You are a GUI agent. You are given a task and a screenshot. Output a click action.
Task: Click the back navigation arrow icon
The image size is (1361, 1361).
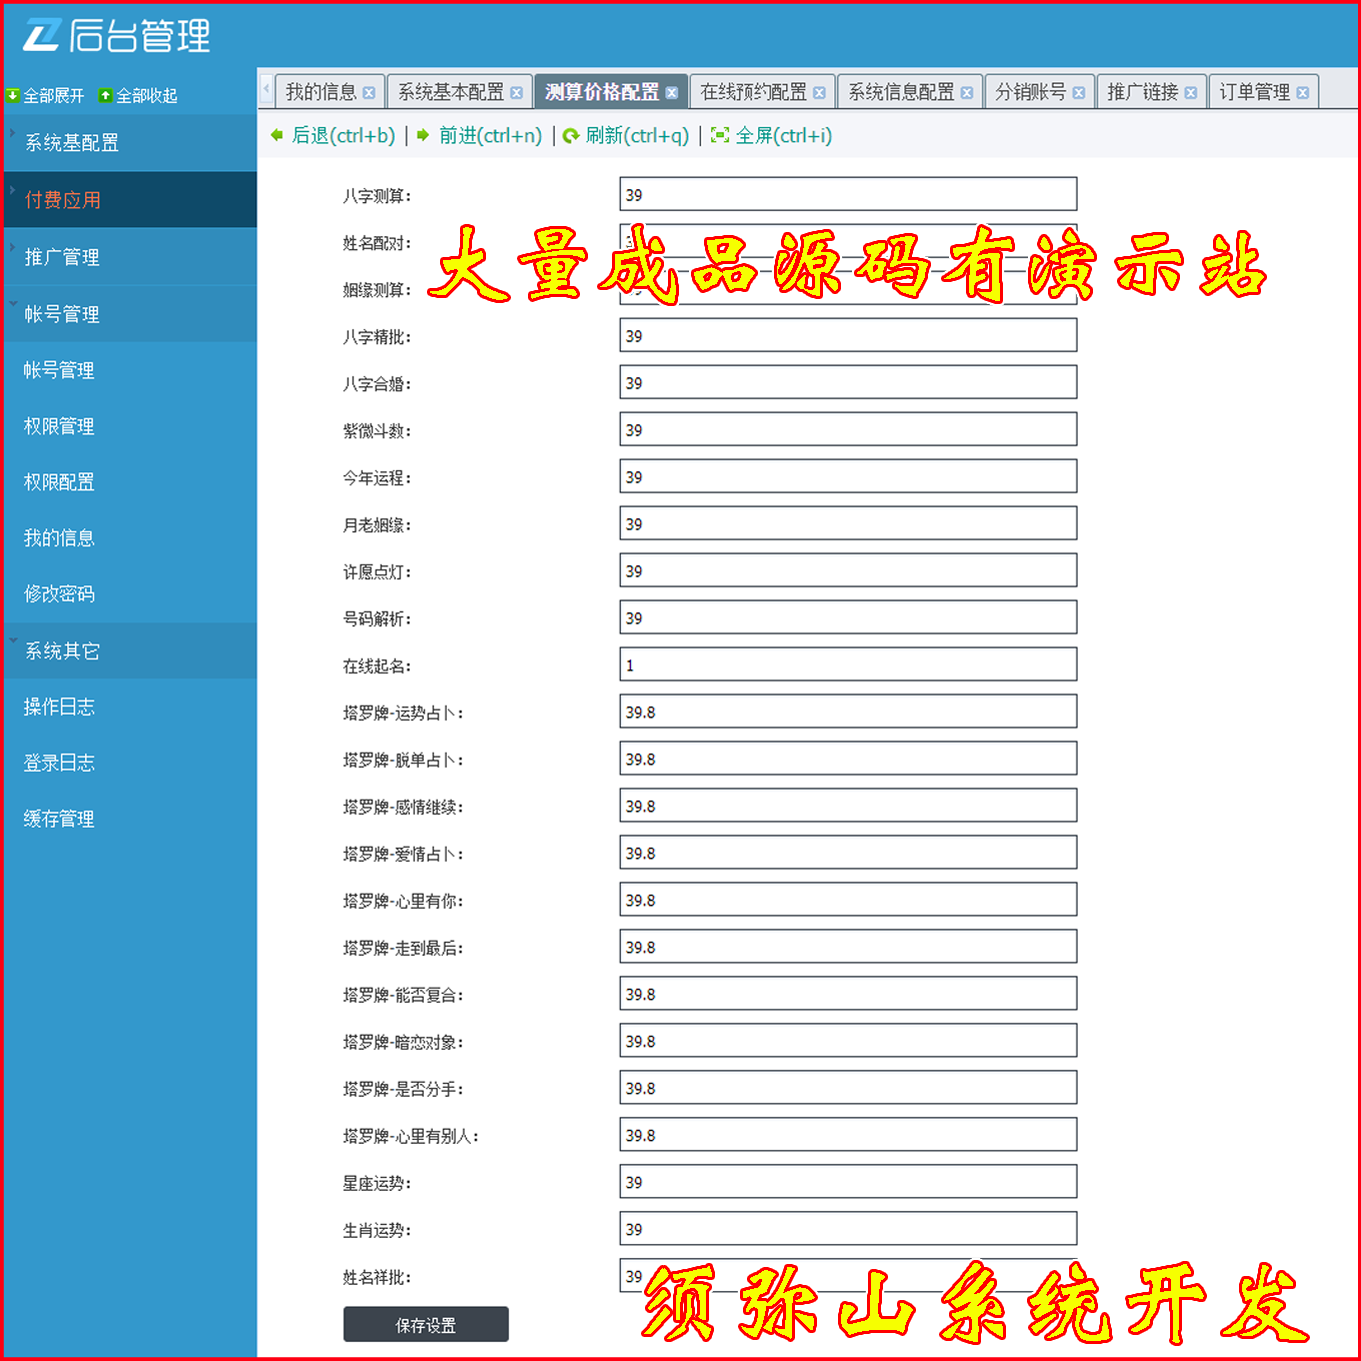277,136
